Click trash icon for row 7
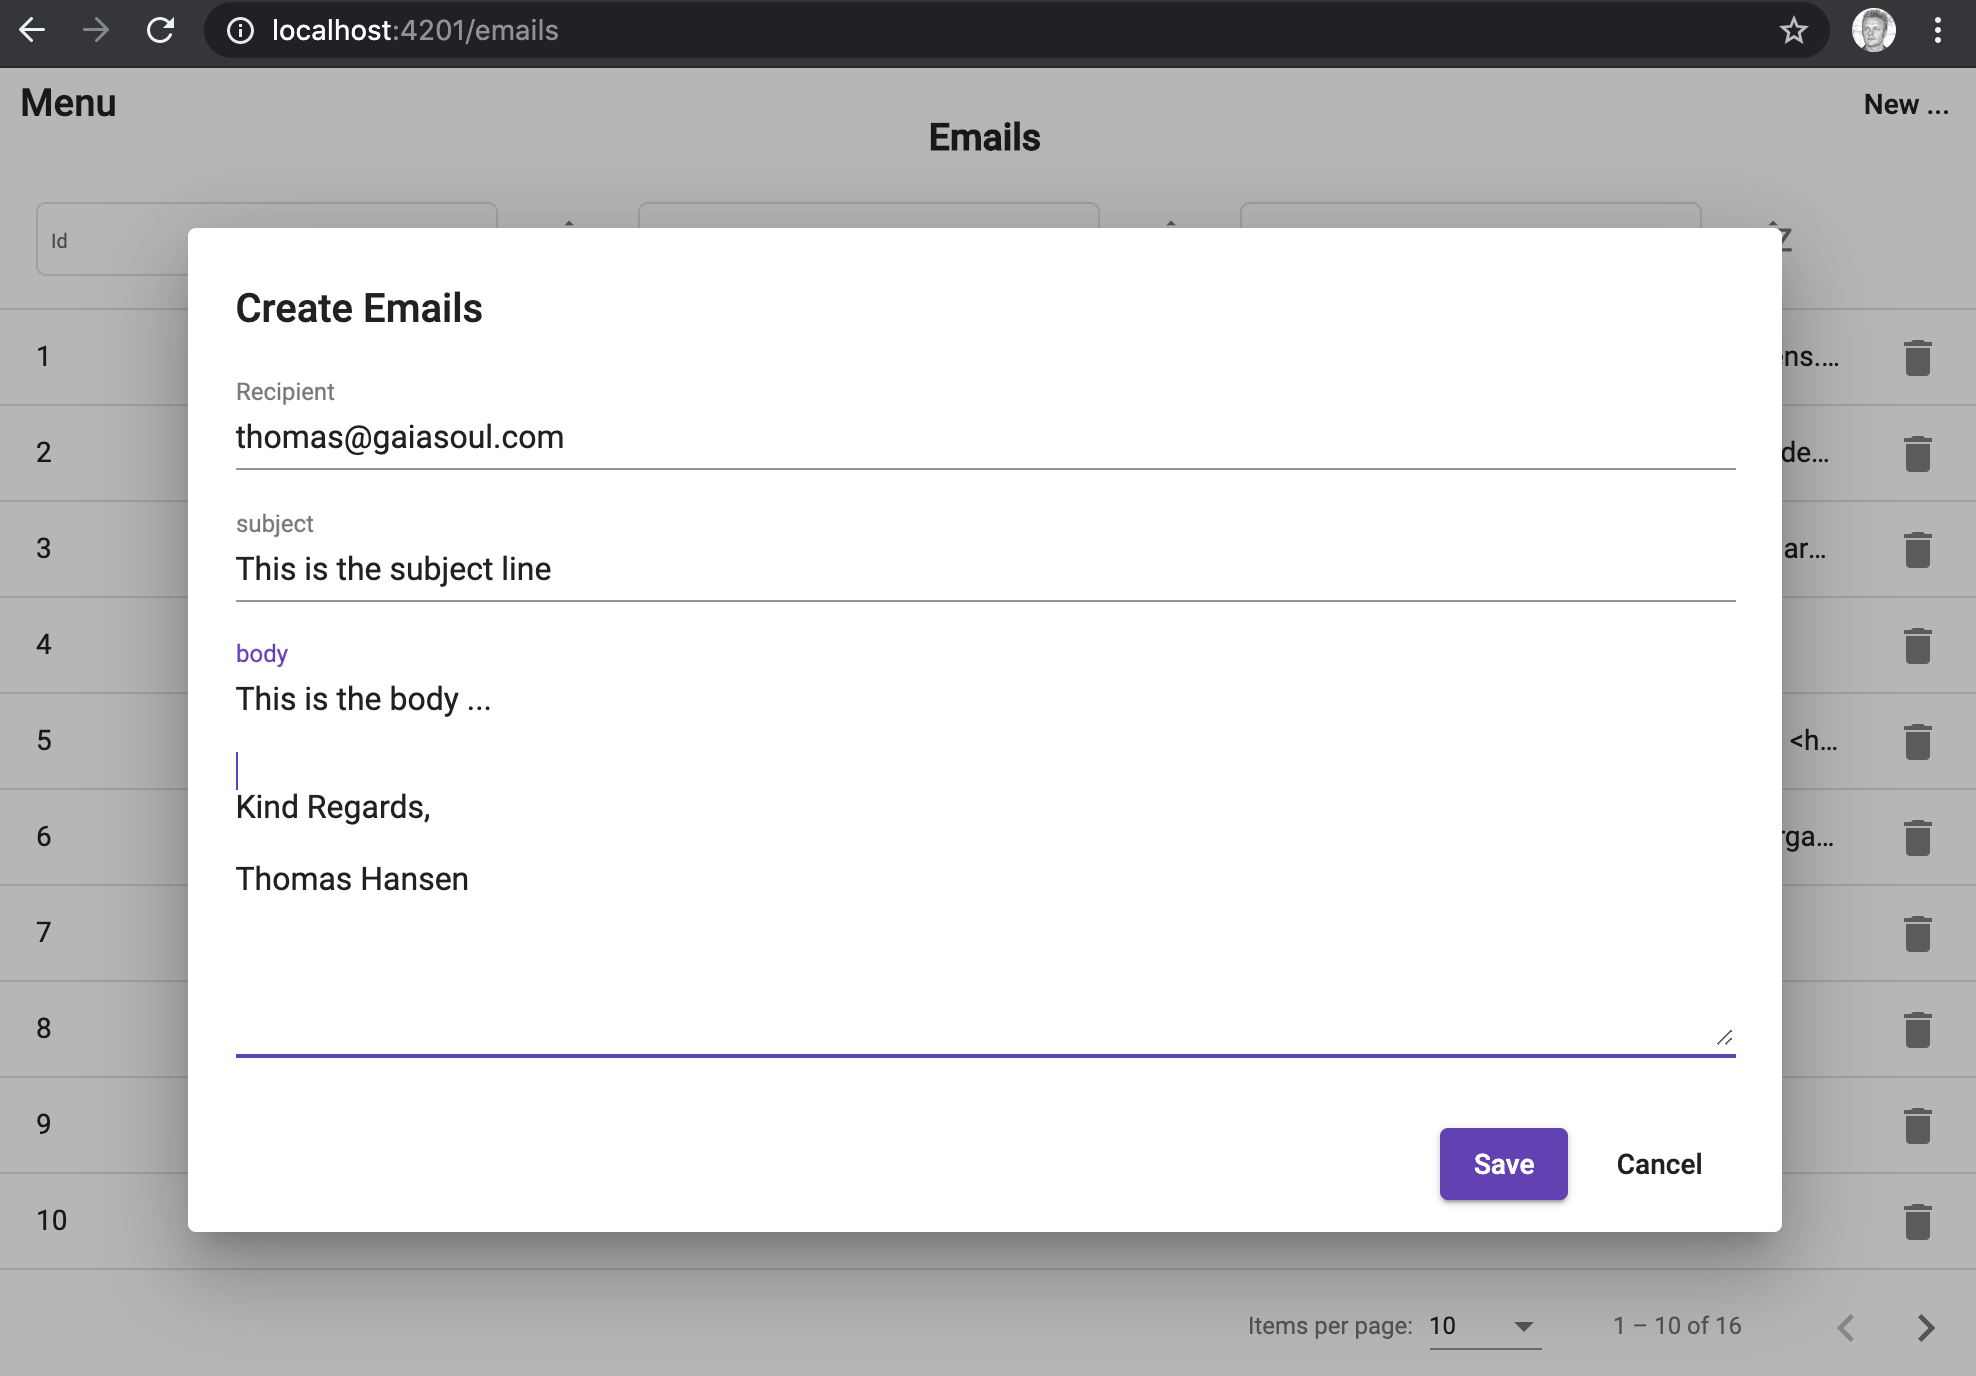Viewport: 1976px width, 1376px height. 1917,933
